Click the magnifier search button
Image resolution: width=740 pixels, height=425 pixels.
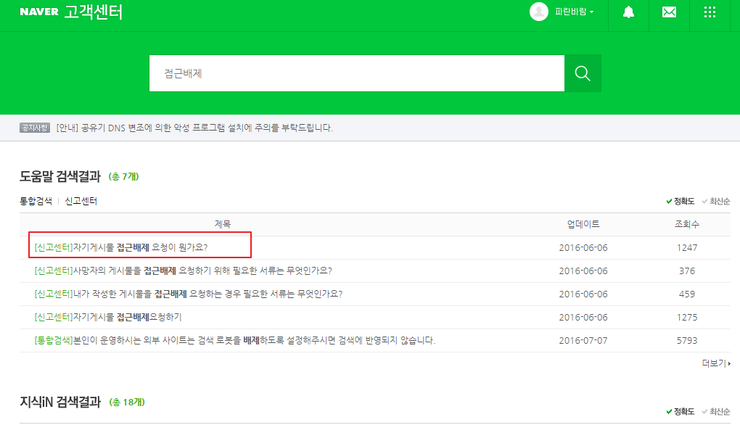582,73
